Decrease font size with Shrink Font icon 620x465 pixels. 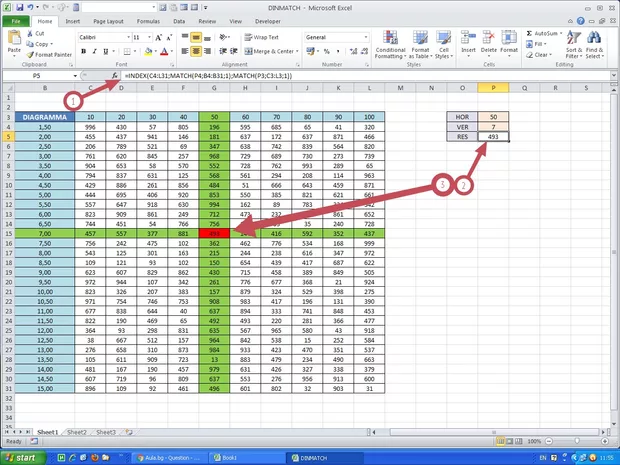click(x=169, y=38)
